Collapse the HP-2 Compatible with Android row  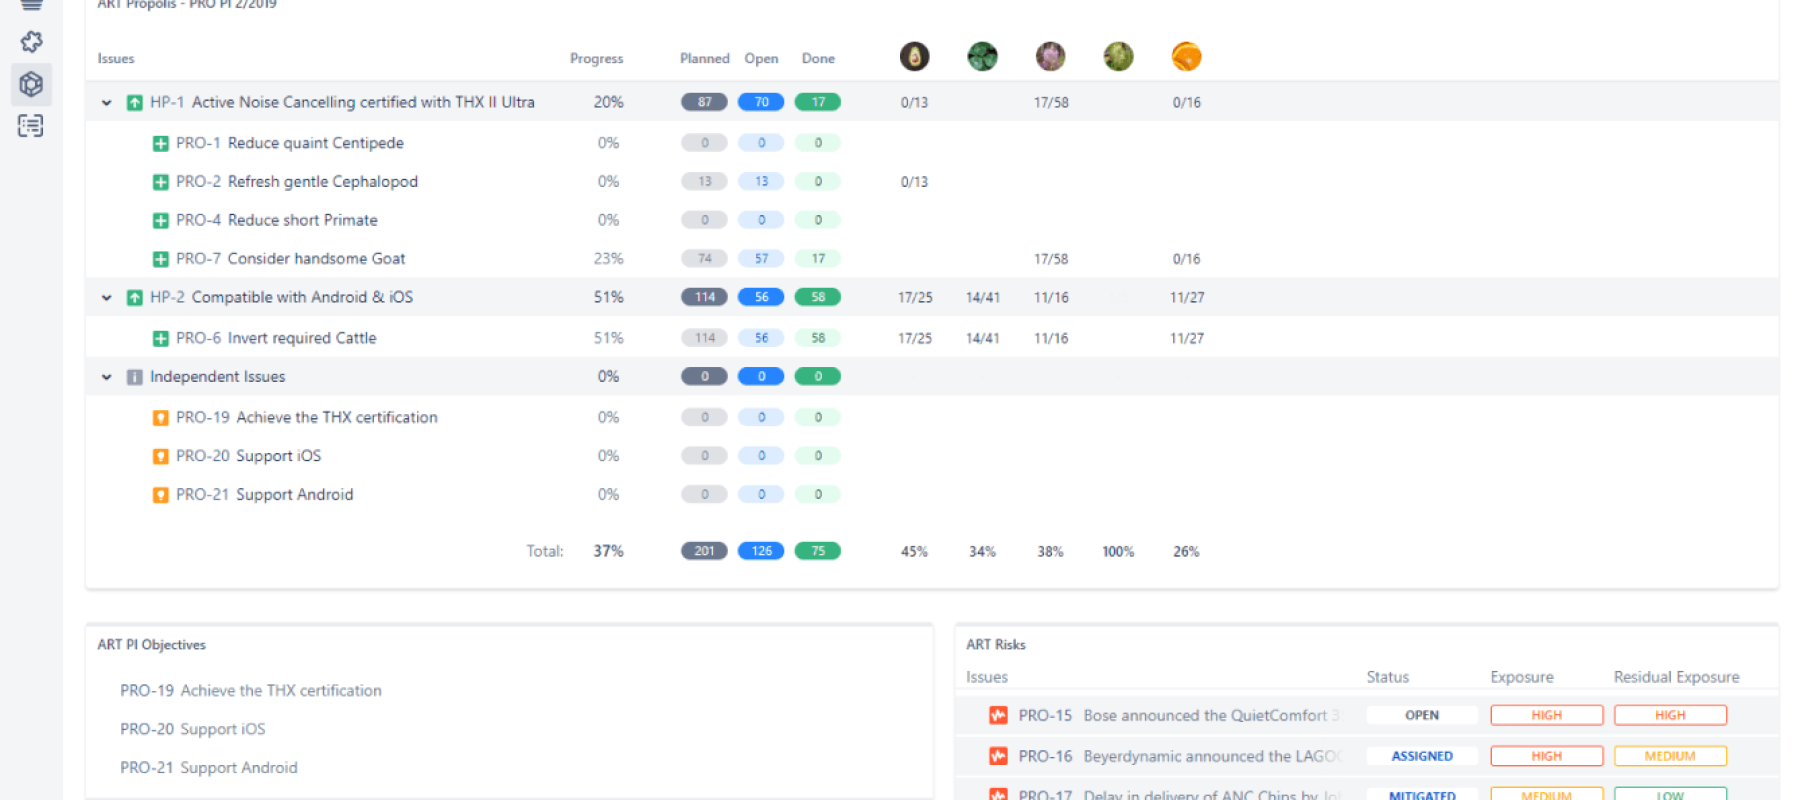pos(107,298)
